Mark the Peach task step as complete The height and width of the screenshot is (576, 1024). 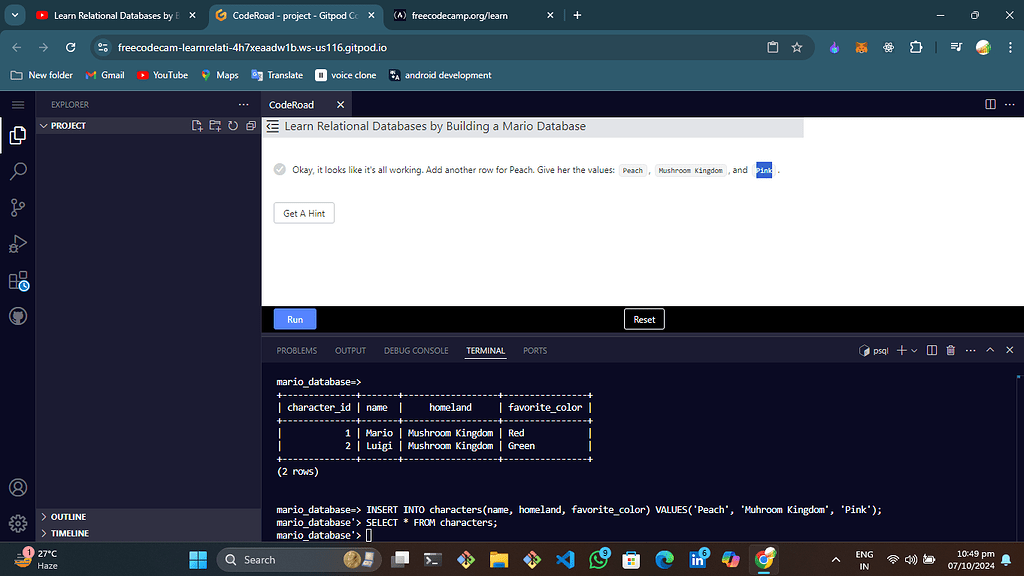click(279, 169)
